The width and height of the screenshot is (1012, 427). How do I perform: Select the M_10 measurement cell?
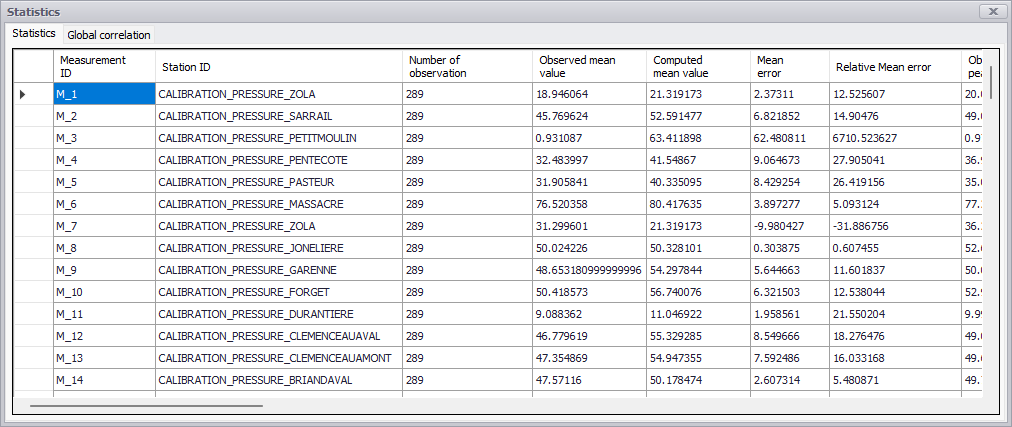point(104,292)
